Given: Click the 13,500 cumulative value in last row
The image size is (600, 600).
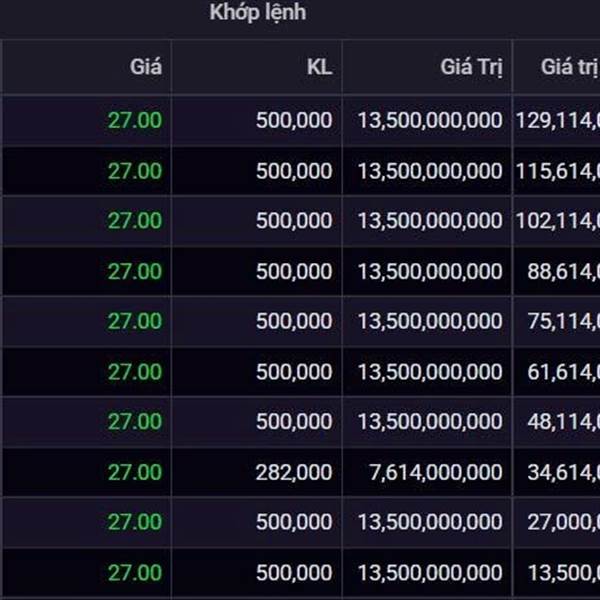Looking at the screenshot, I should (x=563, y=573).
